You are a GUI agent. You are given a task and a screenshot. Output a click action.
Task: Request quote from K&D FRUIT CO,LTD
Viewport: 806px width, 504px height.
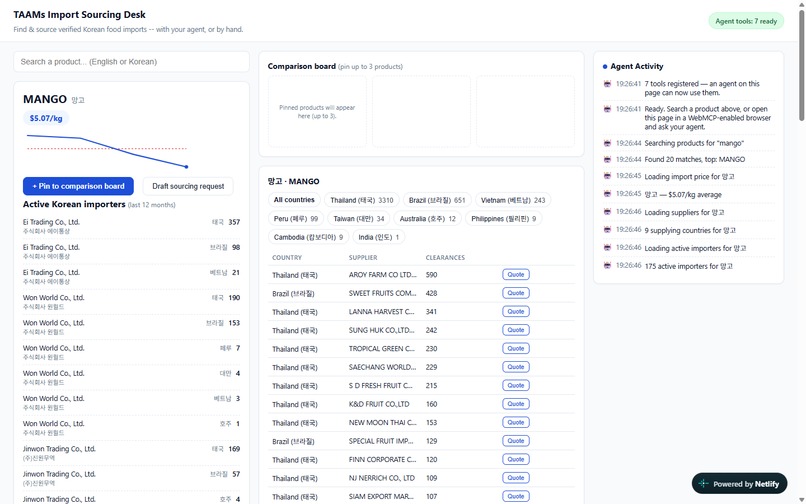point(516,404)
